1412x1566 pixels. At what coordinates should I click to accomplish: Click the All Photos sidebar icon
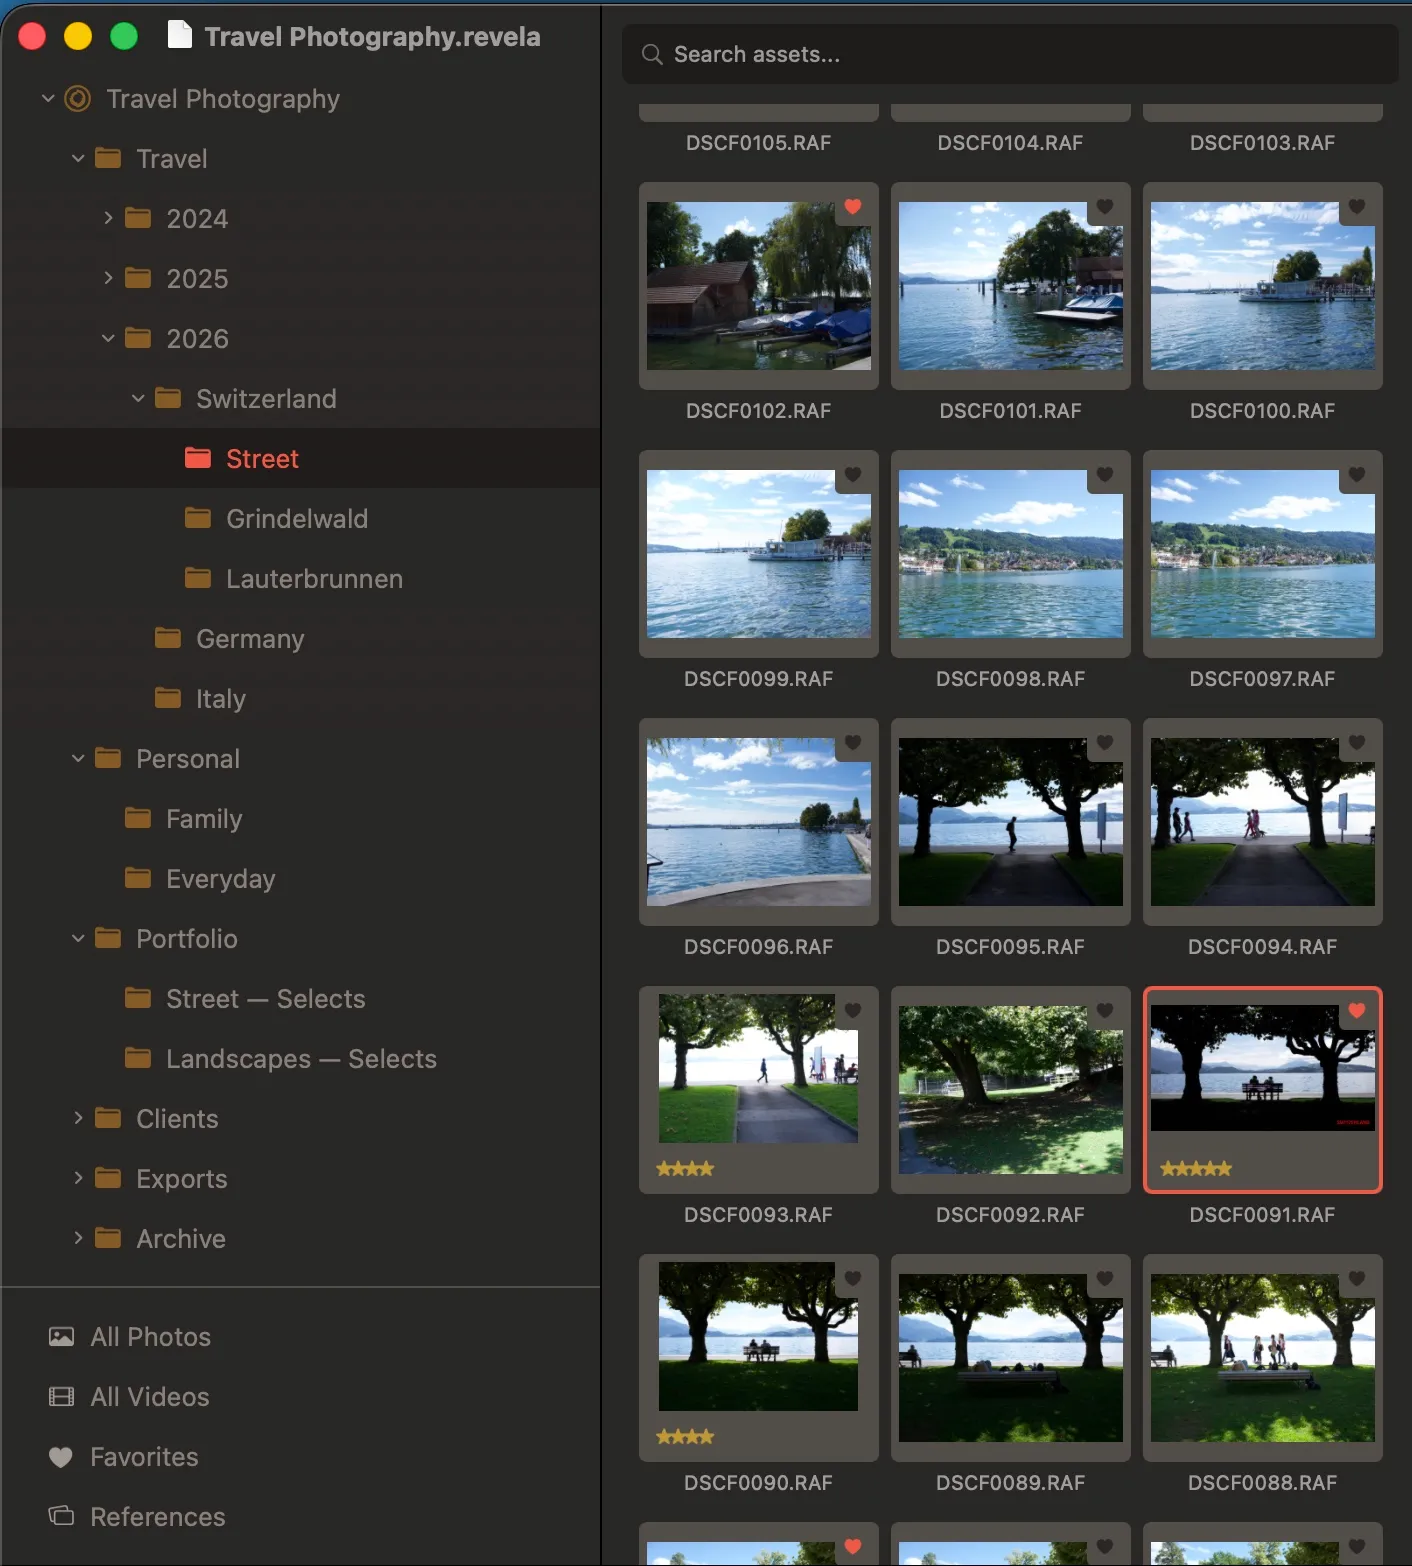tap(61, 1337)
